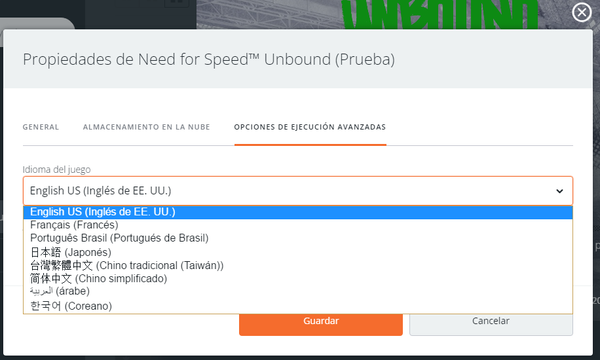Click the Cancelar button
600x360 pixels.
click(x=491, y=324)
